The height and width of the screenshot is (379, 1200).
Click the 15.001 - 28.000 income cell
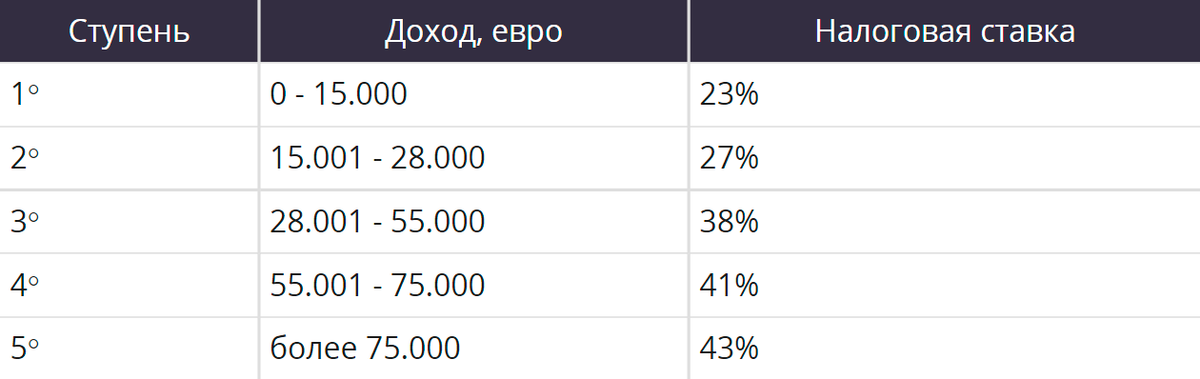473,158
